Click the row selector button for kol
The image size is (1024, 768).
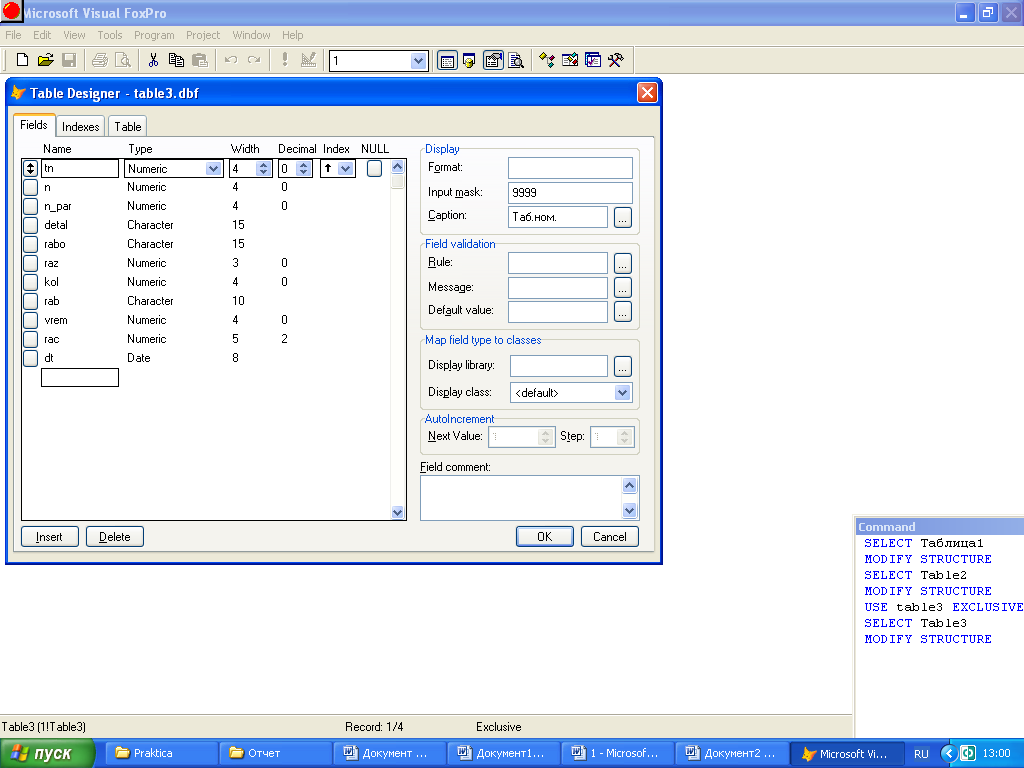[31, 282]
